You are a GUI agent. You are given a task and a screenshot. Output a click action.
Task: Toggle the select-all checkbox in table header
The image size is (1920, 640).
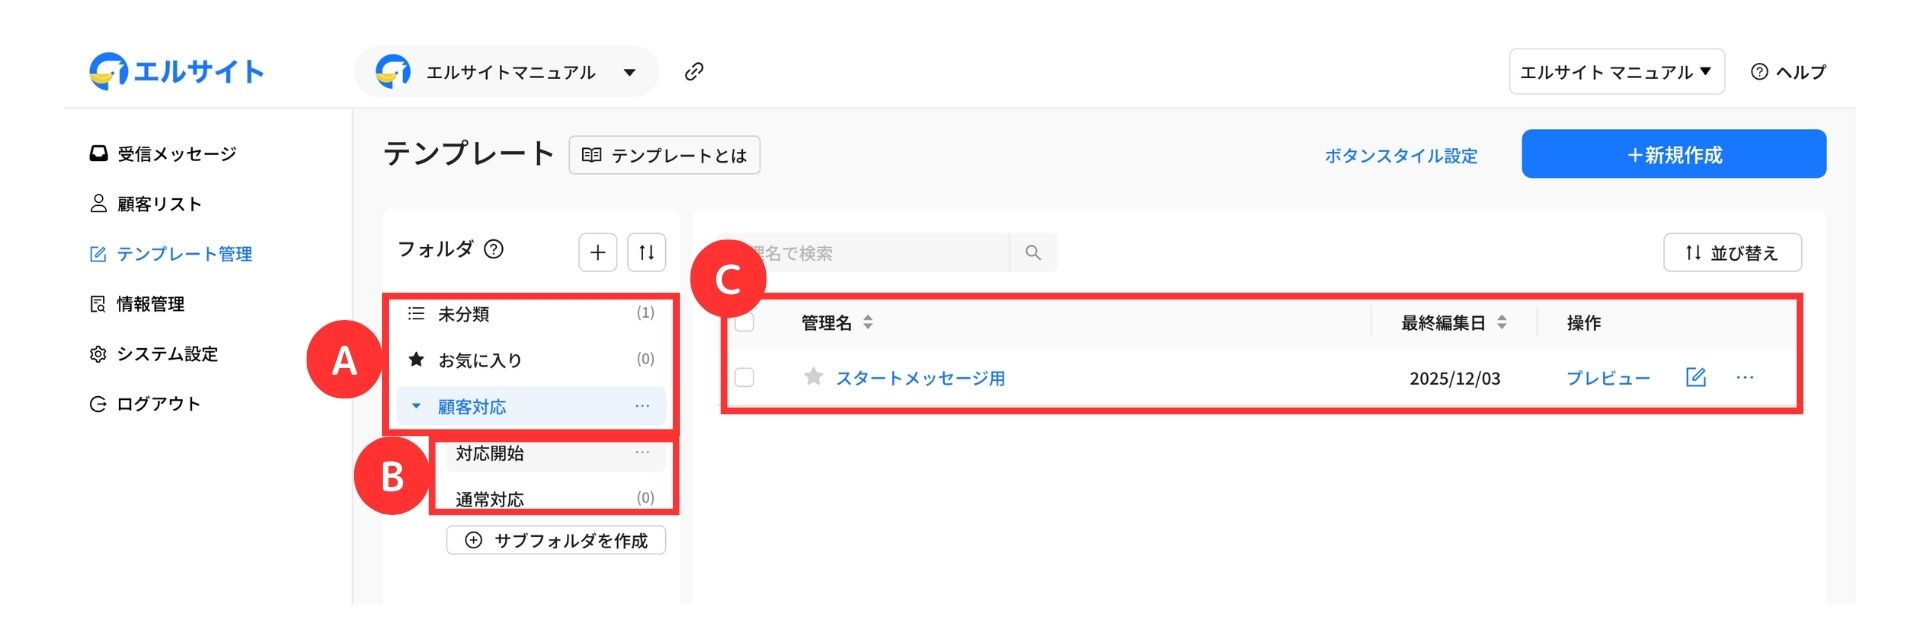(x=745, y=323)
